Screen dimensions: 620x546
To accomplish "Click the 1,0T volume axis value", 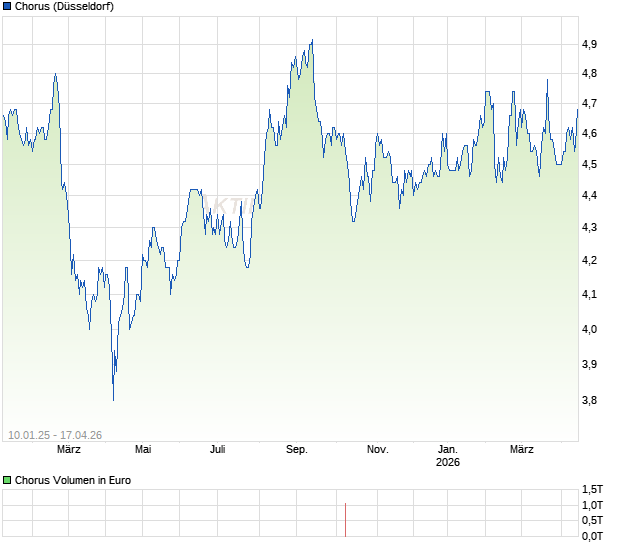I will click(x=592, y=505).
